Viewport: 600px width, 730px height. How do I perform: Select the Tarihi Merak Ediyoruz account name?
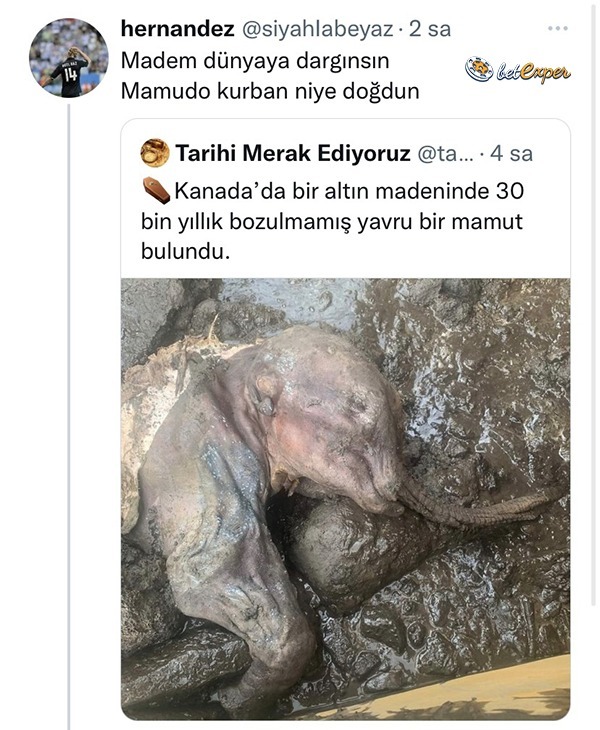click(293, 153)
